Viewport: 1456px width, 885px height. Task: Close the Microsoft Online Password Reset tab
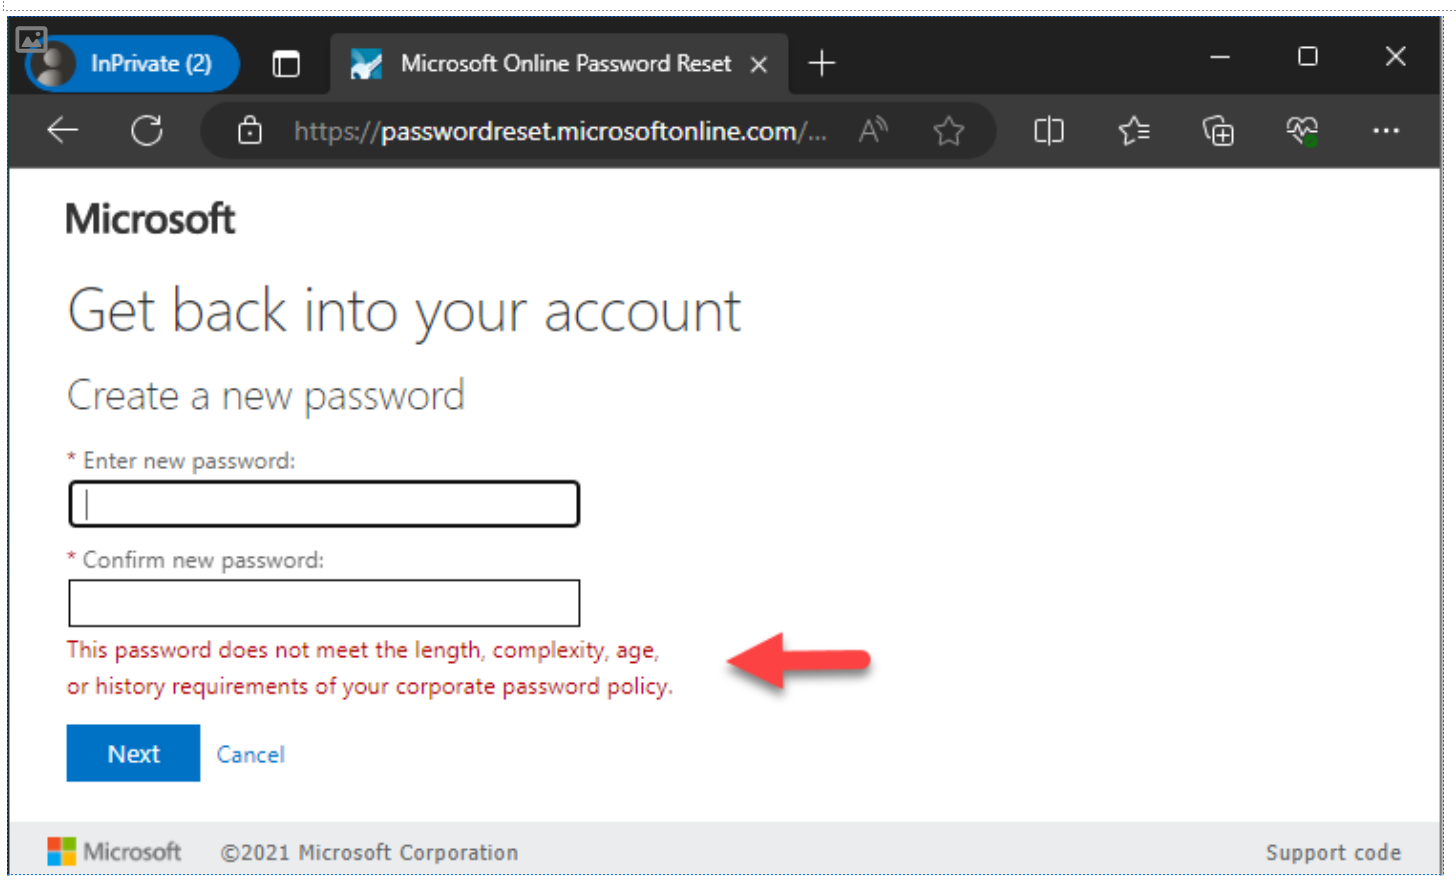tap(759, 64)
